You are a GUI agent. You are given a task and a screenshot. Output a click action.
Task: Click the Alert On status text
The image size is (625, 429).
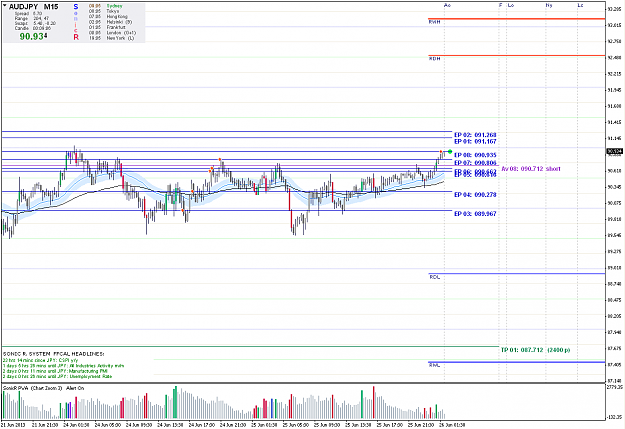click(75, 388)
